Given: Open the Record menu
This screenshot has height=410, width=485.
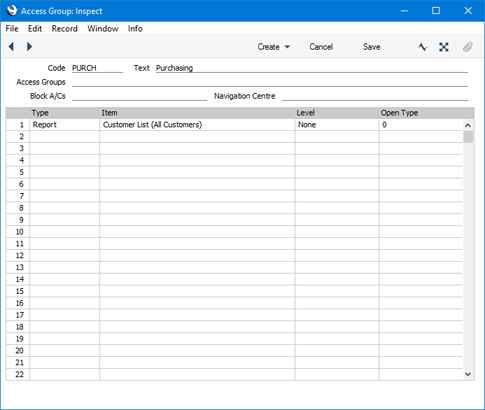Looking at the screenshot, I should [64, 29].
